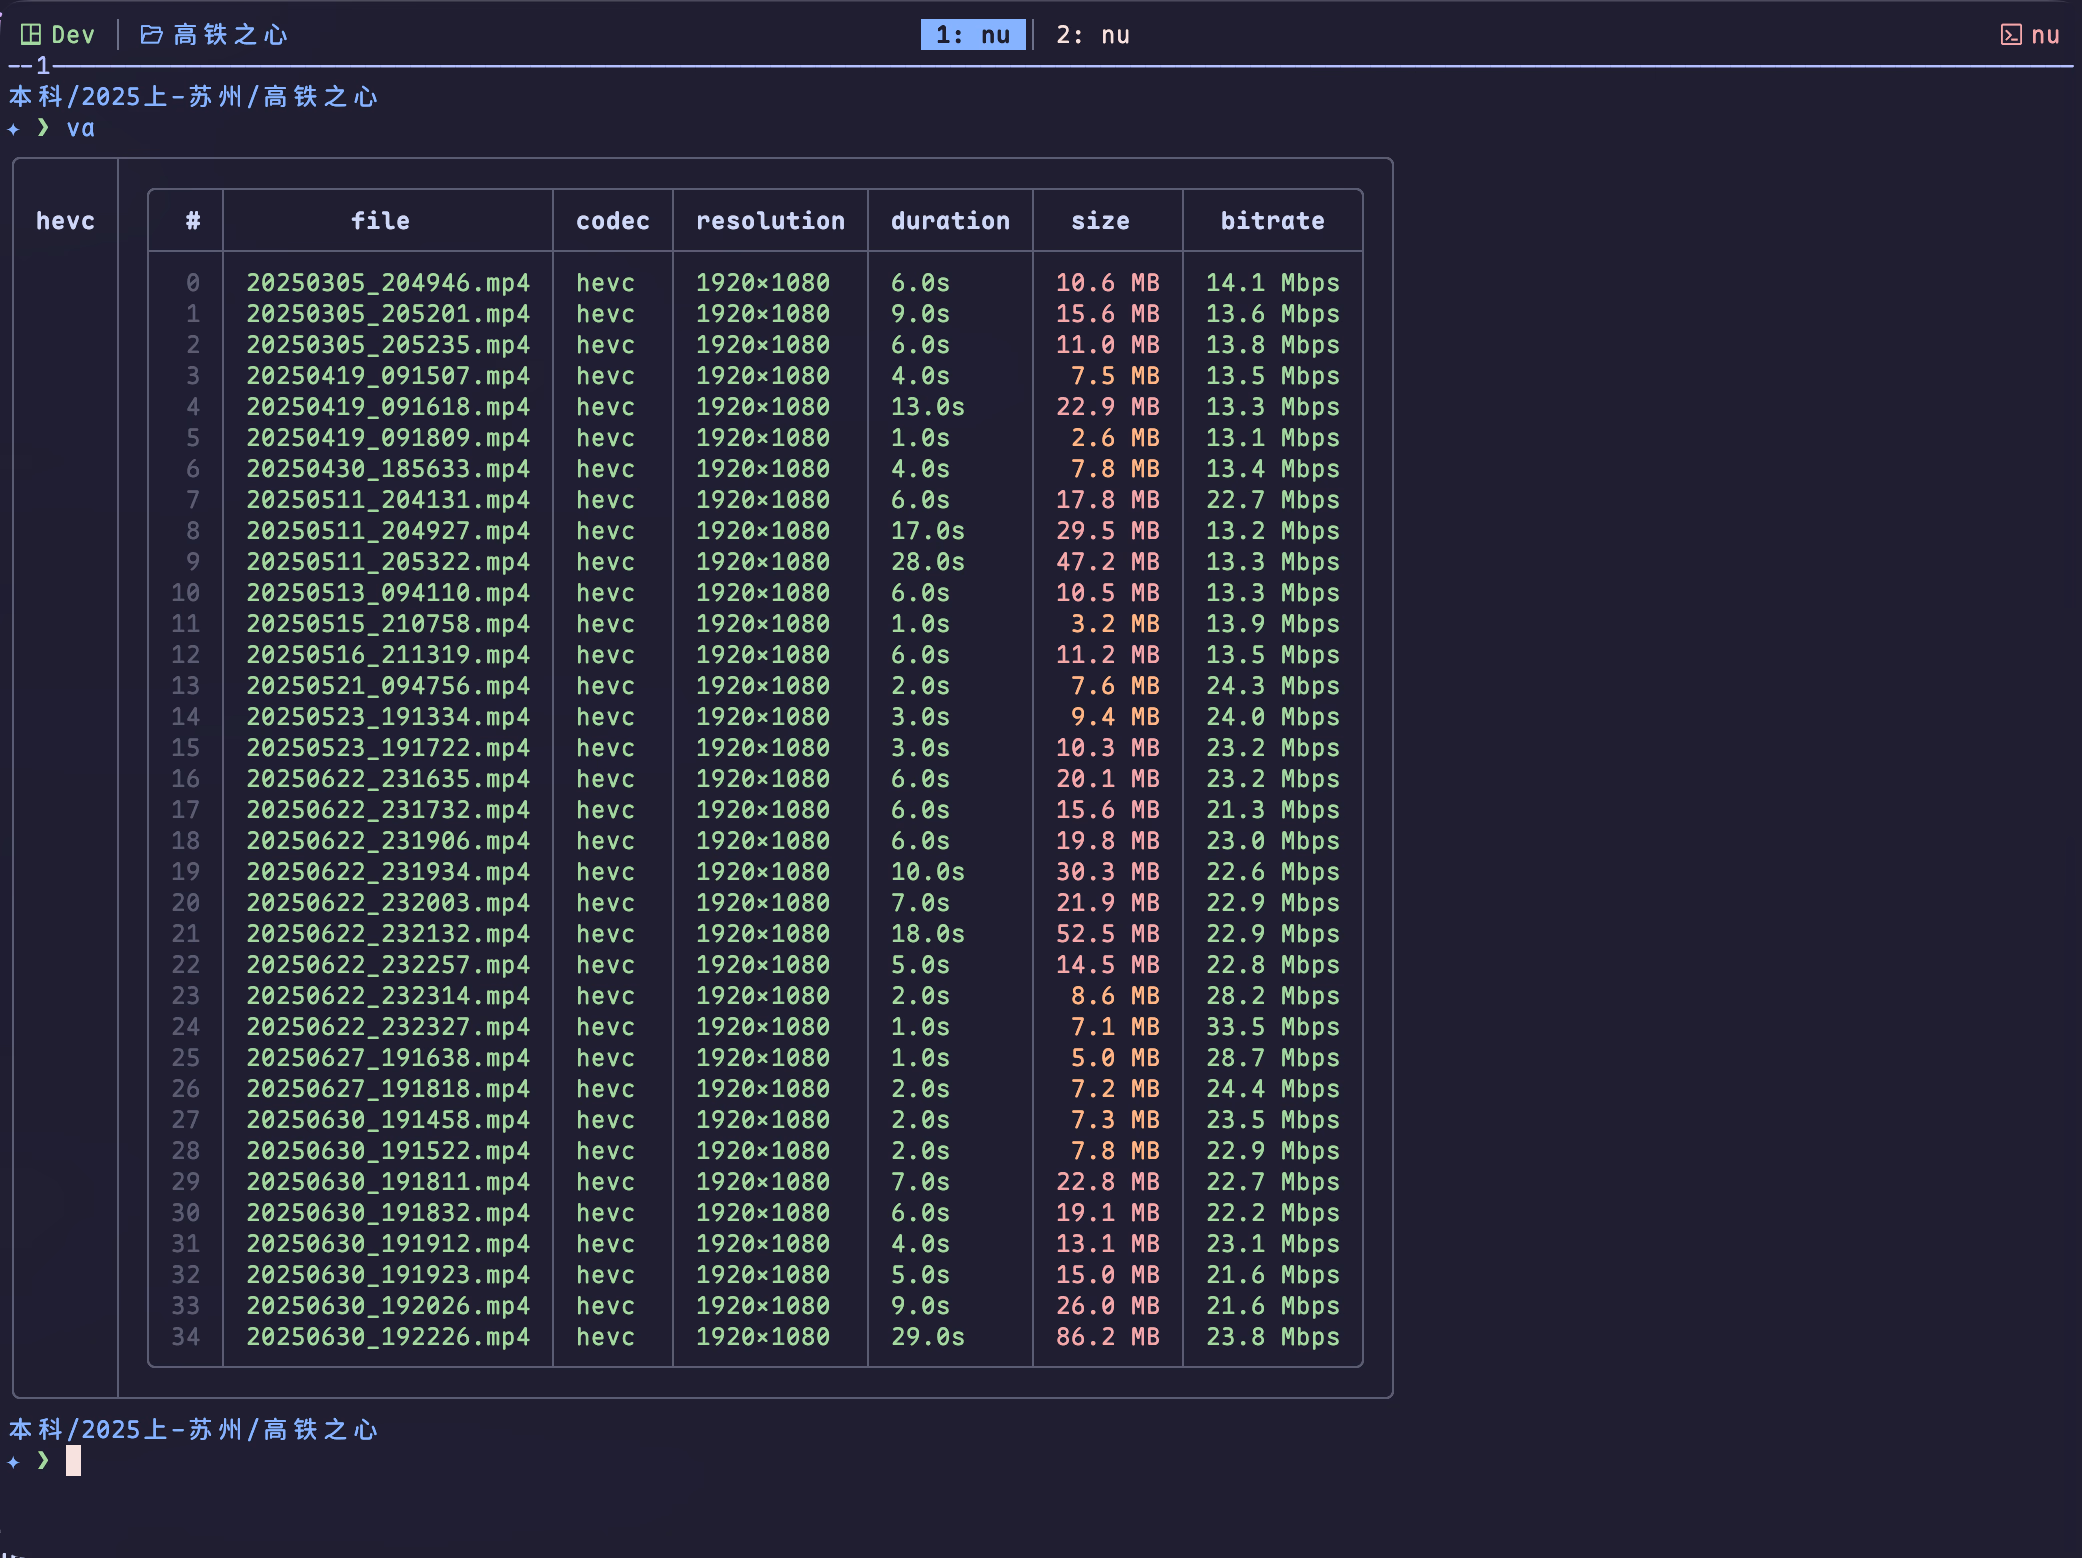Click the star prompt icon before va
The image size is (2082, 1558).
[x=13, y=129]
